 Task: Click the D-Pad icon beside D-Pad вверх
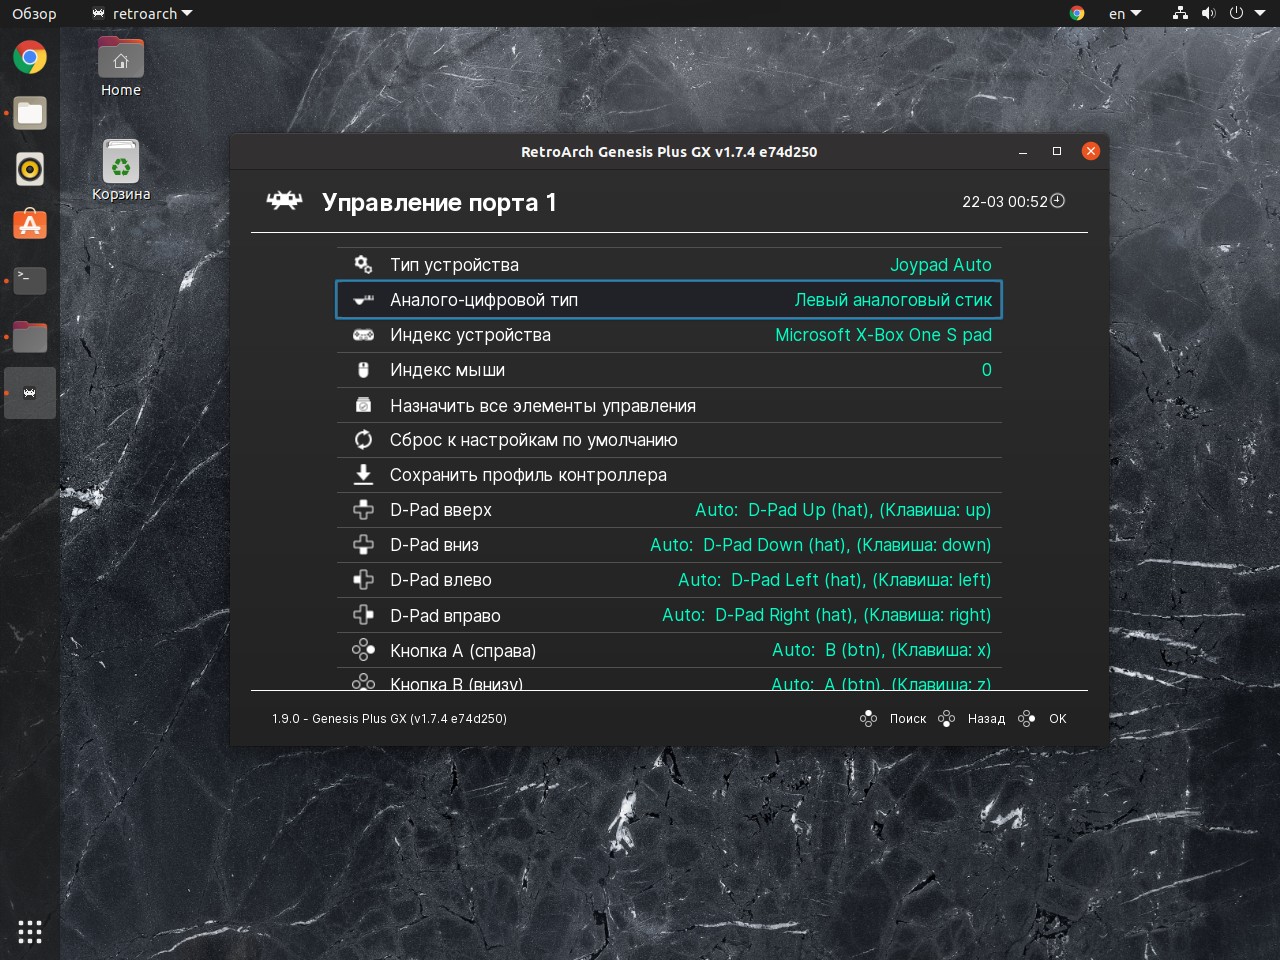363,510
